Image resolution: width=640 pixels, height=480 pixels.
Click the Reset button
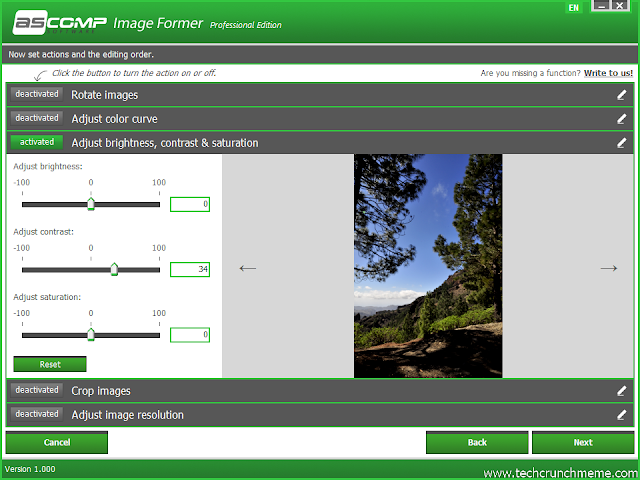point(50,364)
